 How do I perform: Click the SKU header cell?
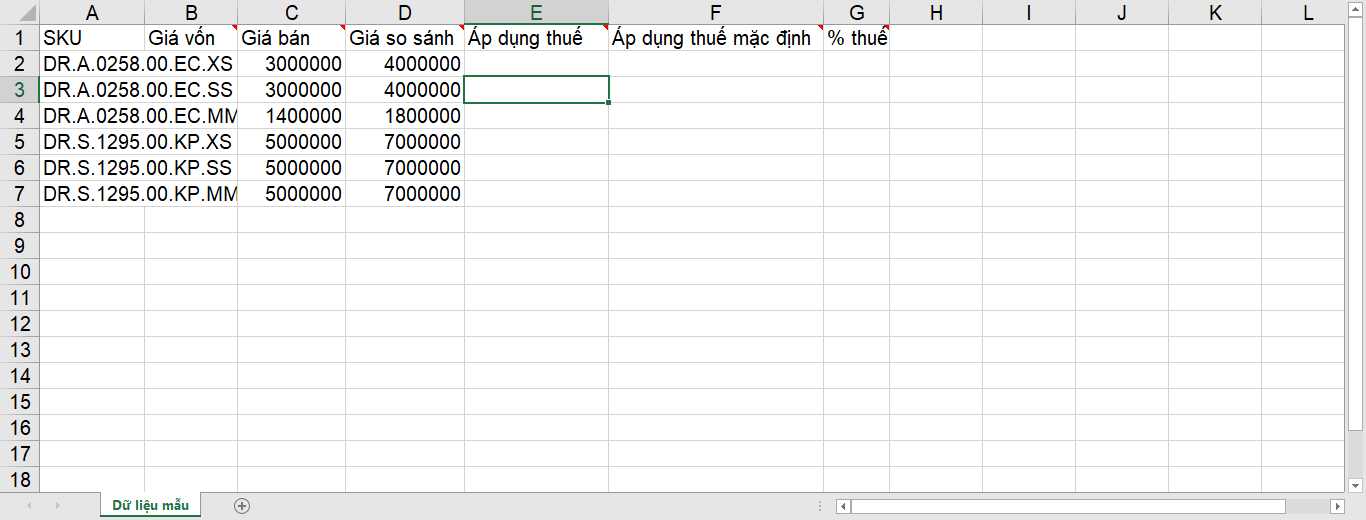coord(92,38)
